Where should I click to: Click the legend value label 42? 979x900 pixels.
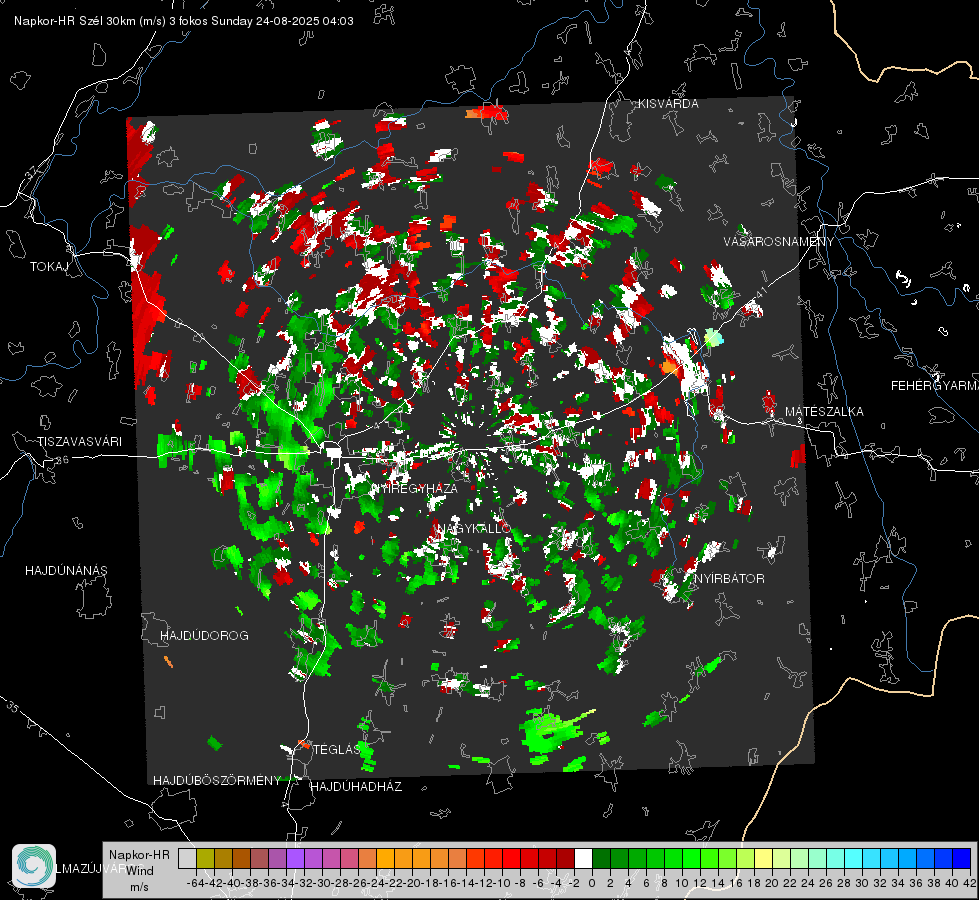[x=969, y=883]
